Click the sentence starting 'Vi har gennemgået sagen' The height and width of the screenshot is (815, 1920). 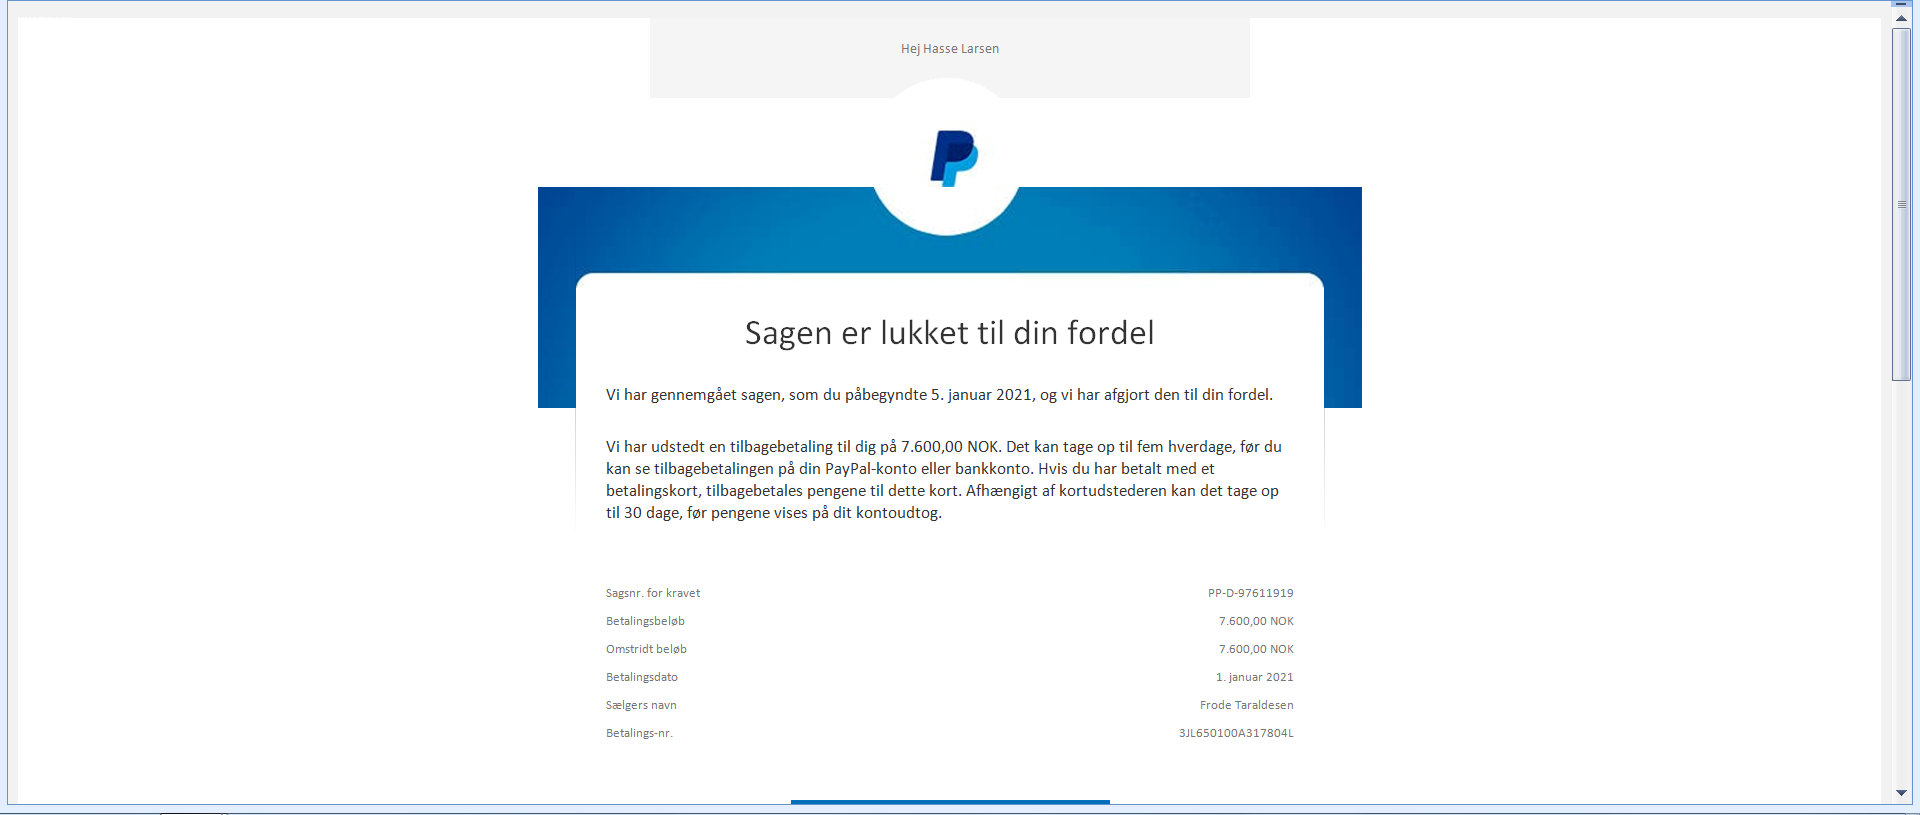(939, 395)
